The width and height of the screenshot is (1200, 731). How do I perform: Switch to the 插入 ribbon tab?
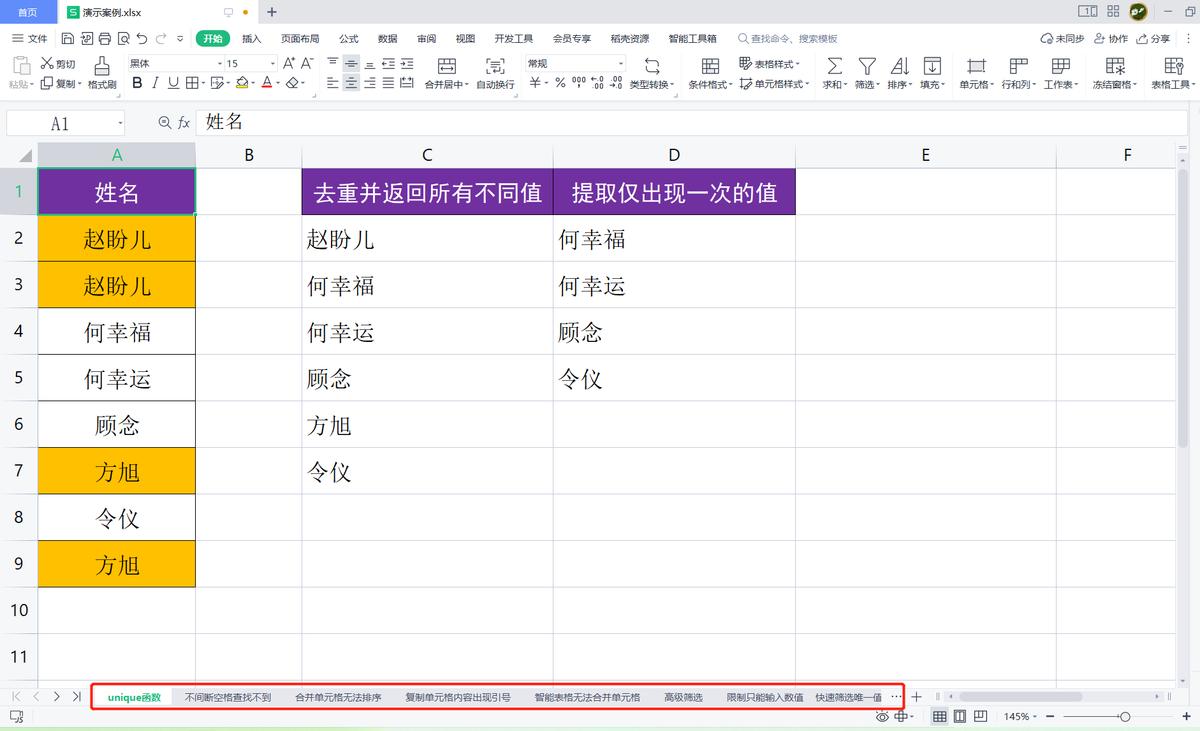pyautogui.click(x=251, y=38)
